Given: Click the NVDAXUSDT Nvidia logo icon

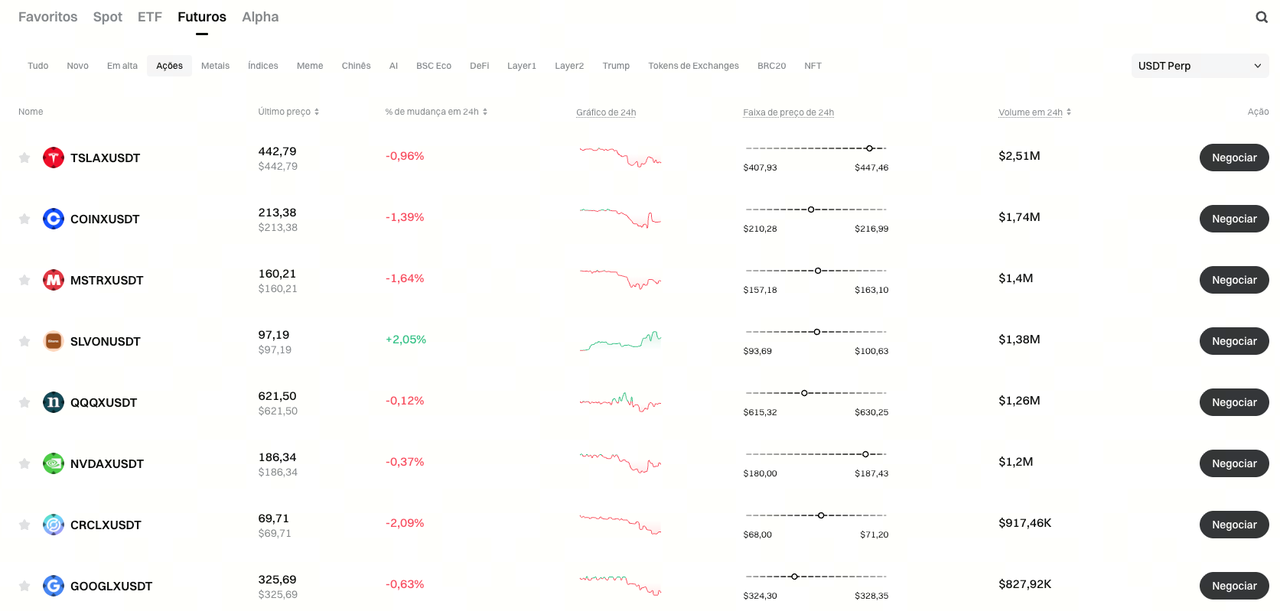Looking at the screenshot, I should [53, 463].
